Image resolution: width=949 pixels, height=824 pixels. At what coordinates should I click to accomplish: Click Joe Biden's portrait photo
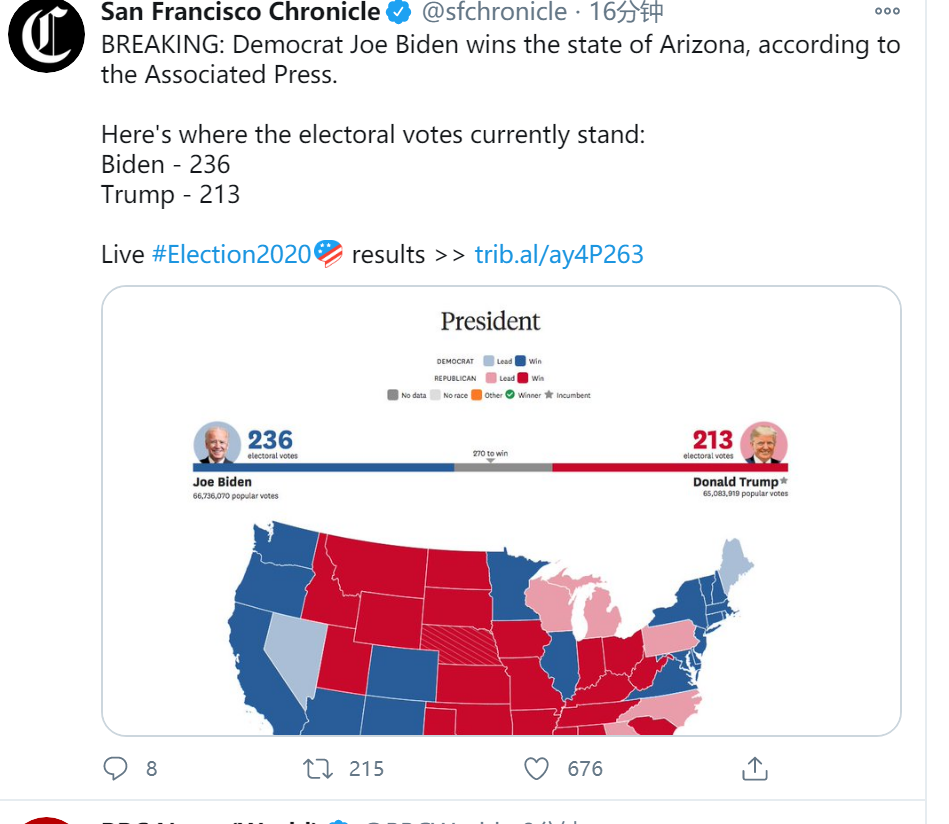pyautogui.click(x=217, y=444)
